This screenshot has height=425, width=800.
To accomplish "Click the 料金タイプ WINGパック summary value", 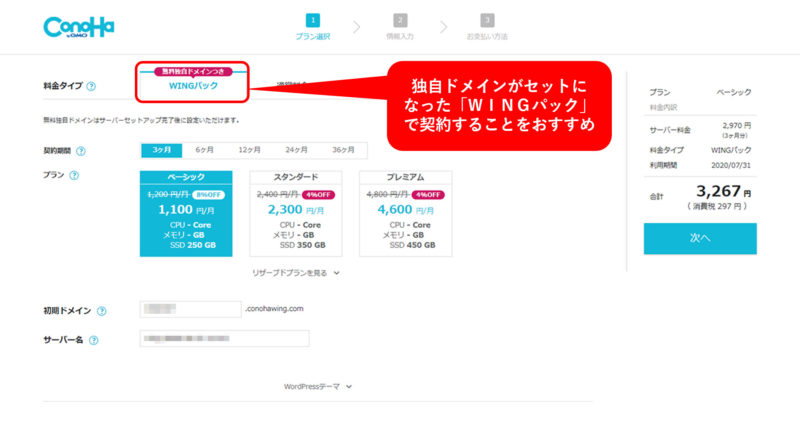I will (731, 151).
